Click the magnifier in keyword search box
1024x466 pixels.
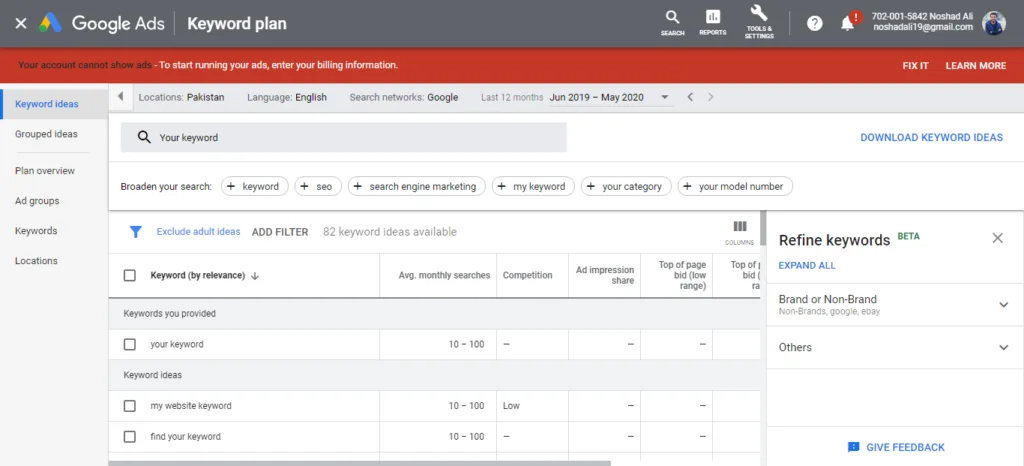coord(144,137)
